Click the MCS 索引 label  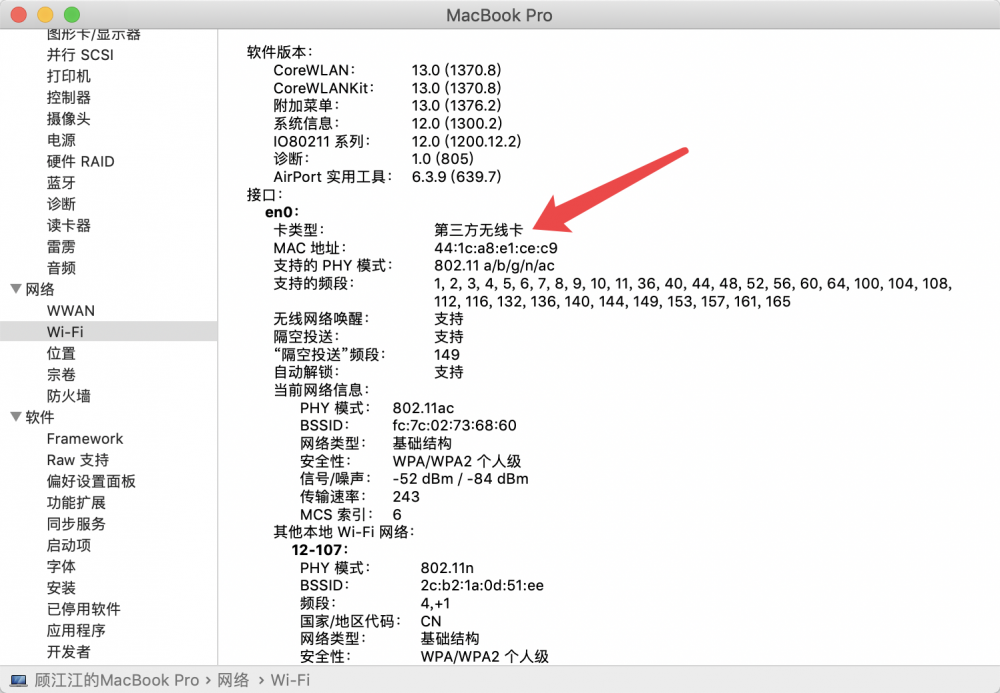(x=335, y=514)
